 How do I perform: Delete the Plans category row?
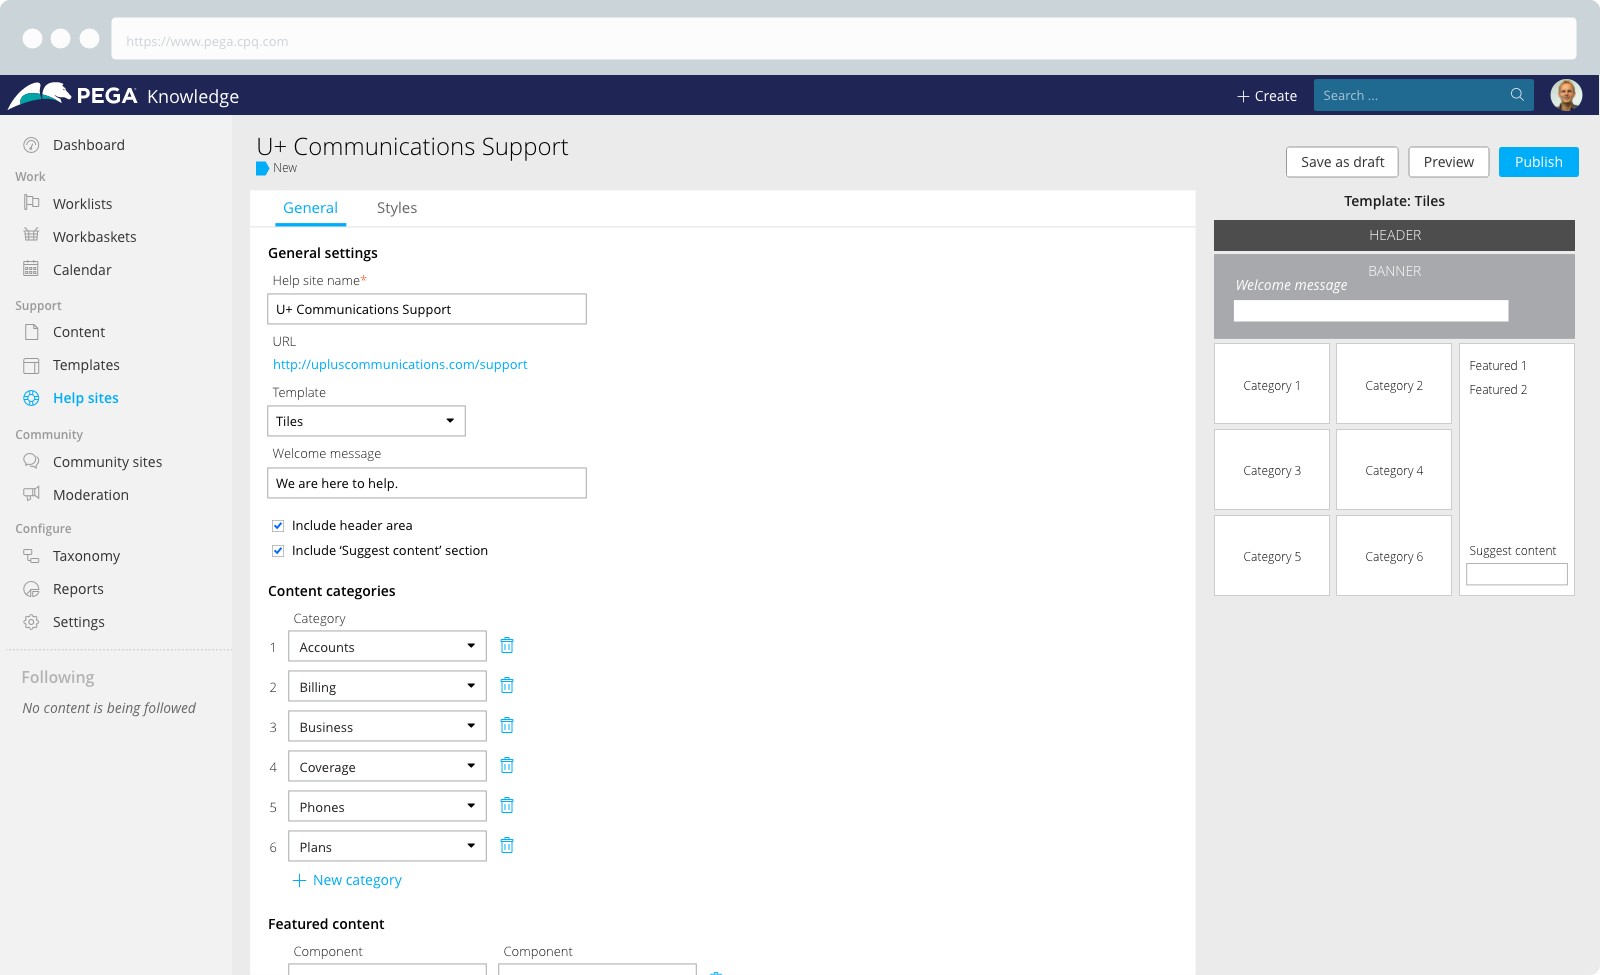click(507, 846)
